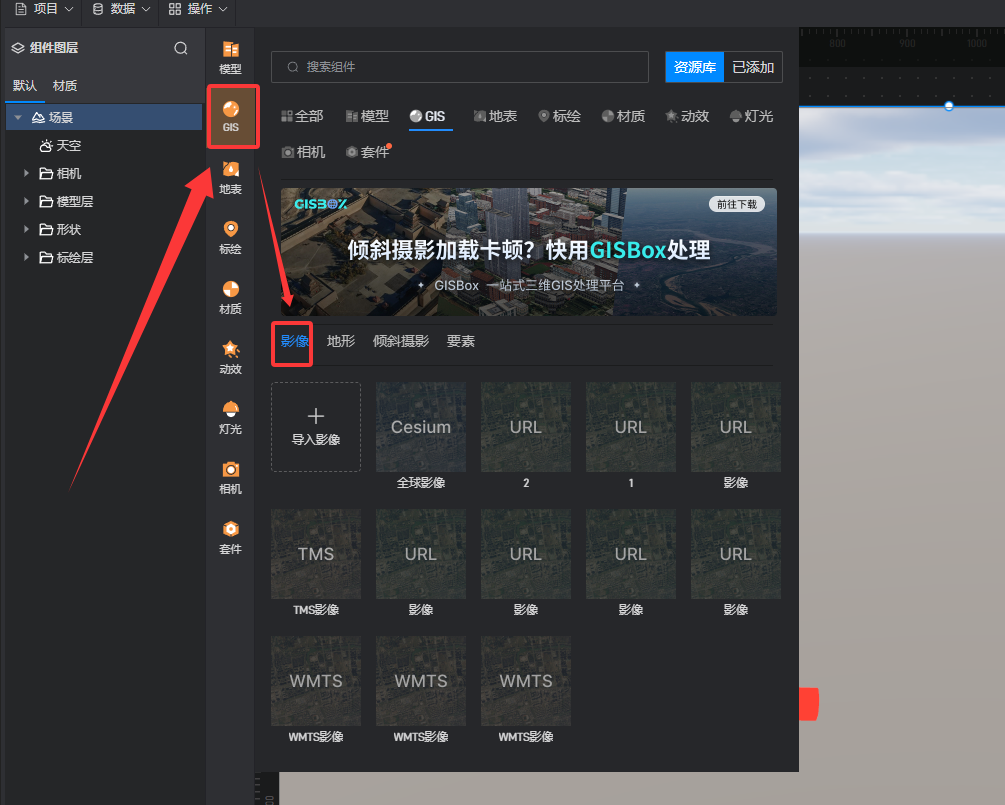This screenshot has height=805, width=1005.
Task: Open the 项目 menu dropdown
Action: point(44,9)
